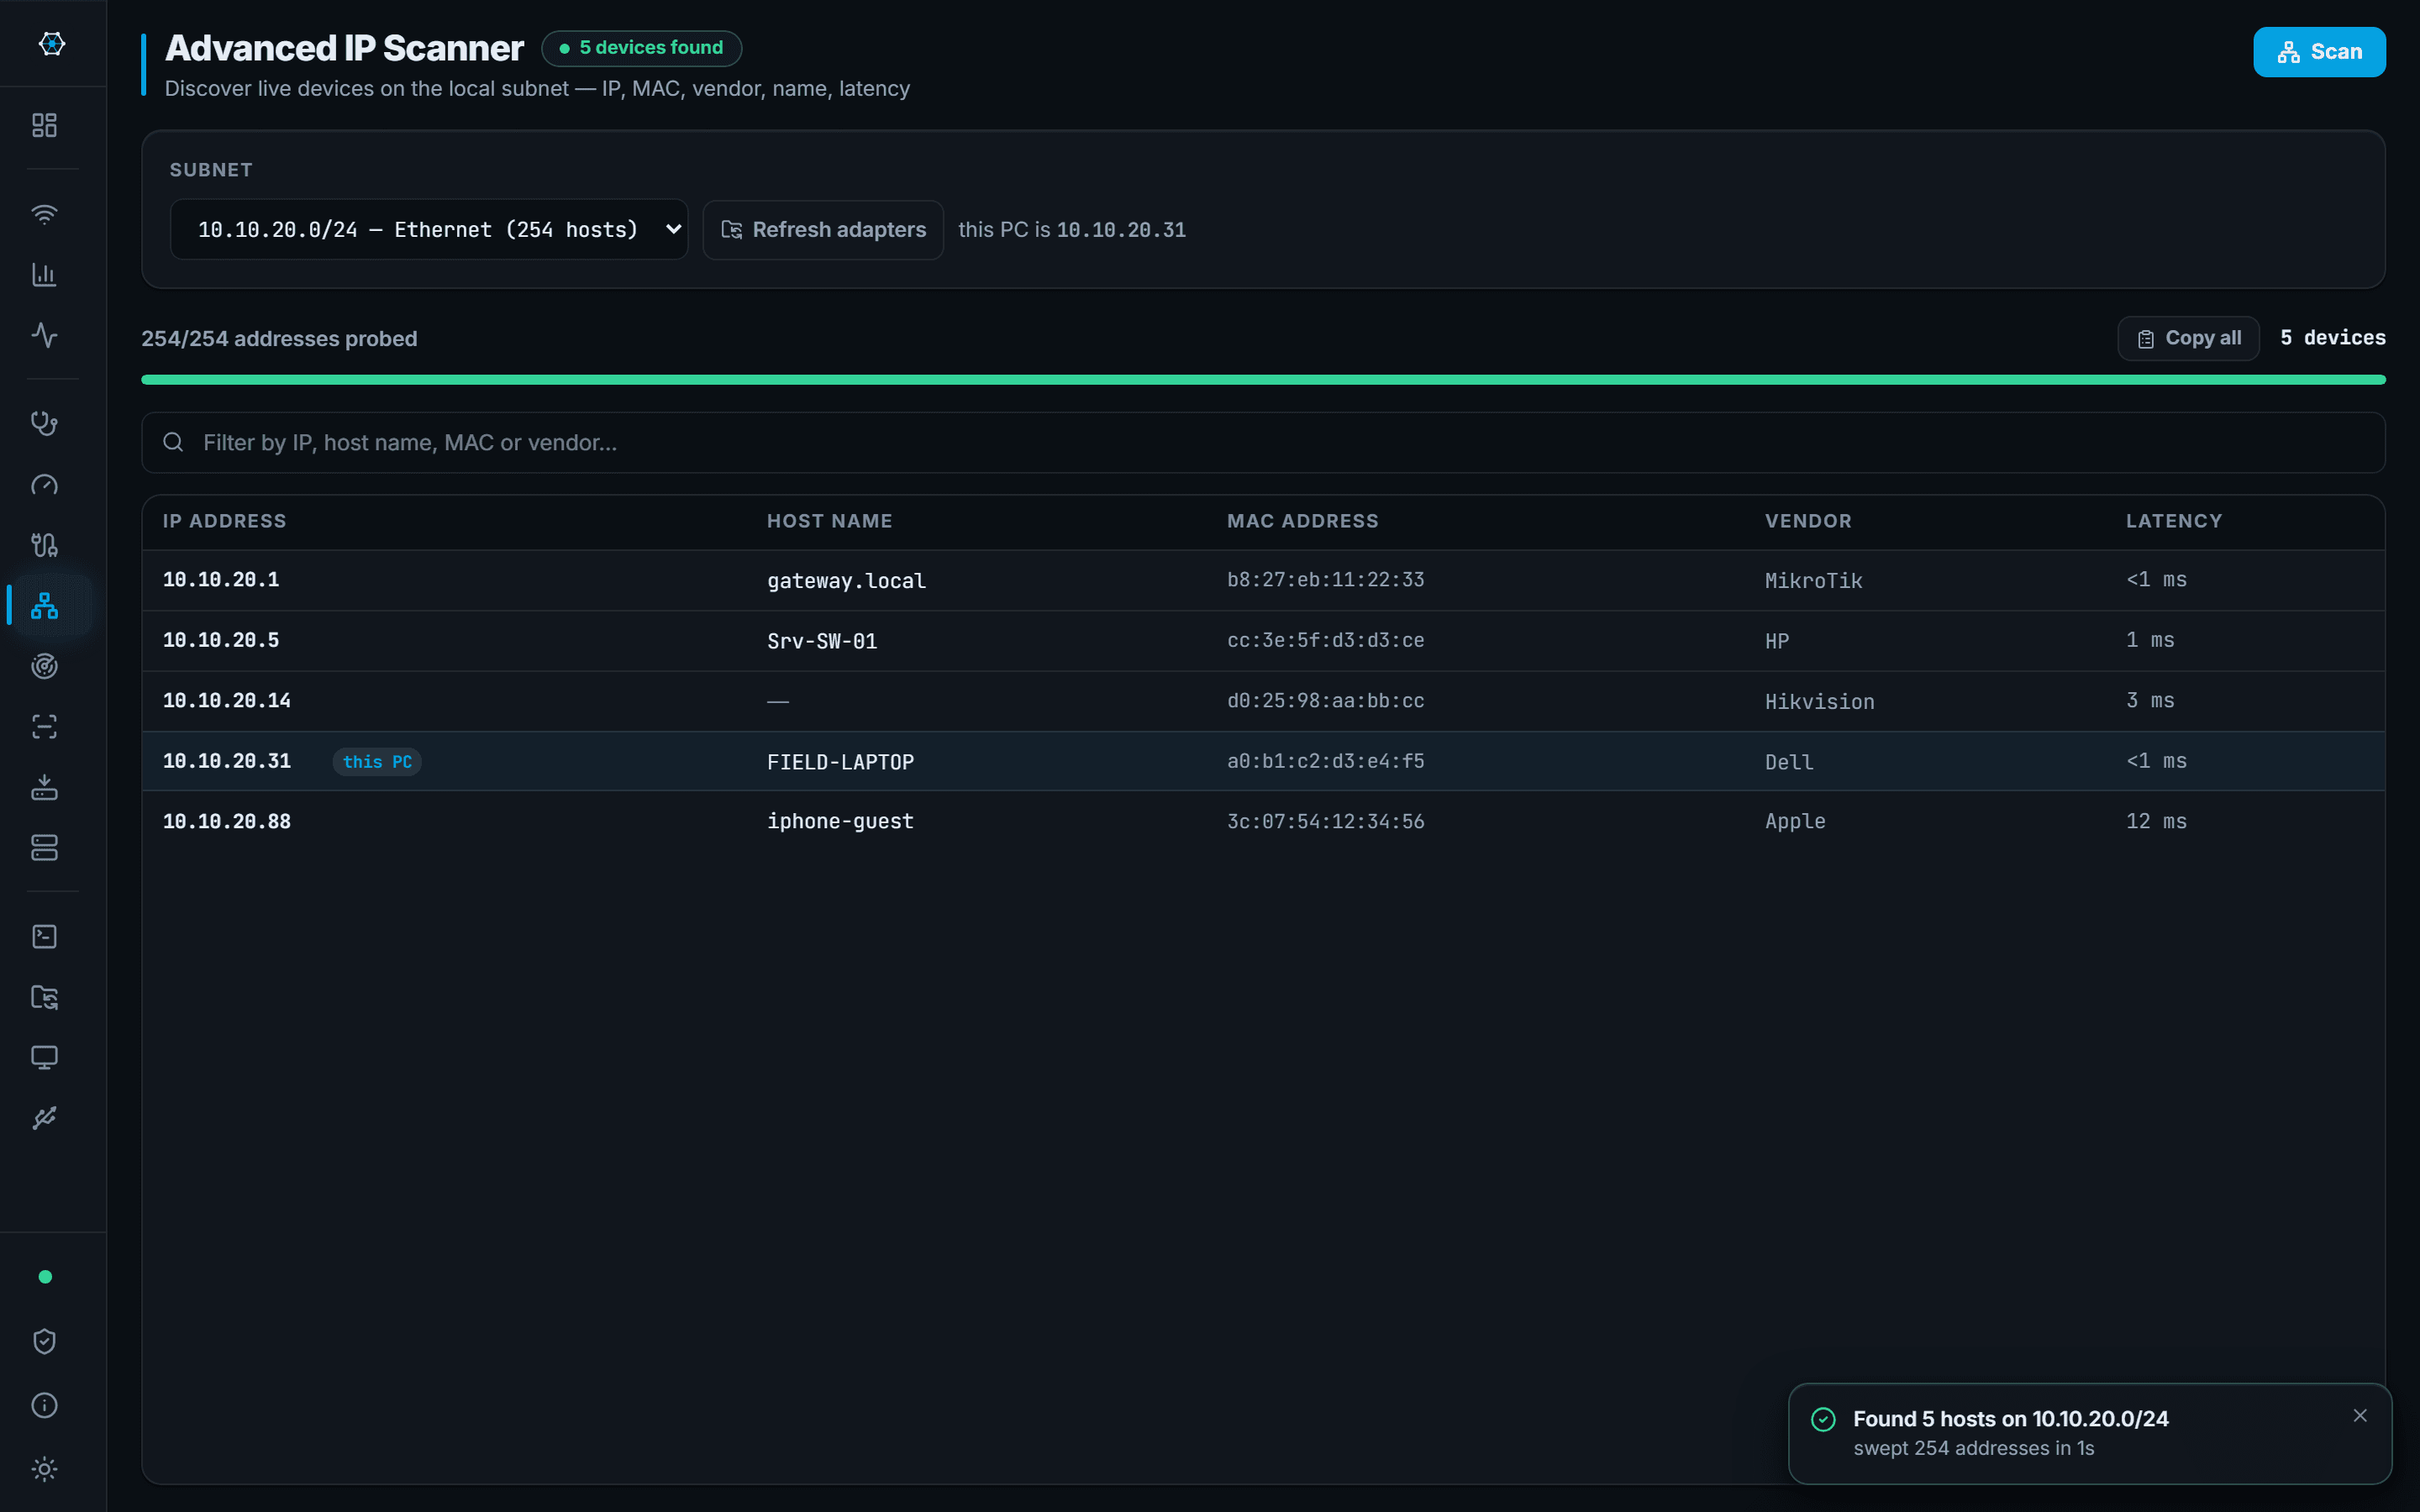Select IP 10.10.20.5 row cell

(221, 640)
